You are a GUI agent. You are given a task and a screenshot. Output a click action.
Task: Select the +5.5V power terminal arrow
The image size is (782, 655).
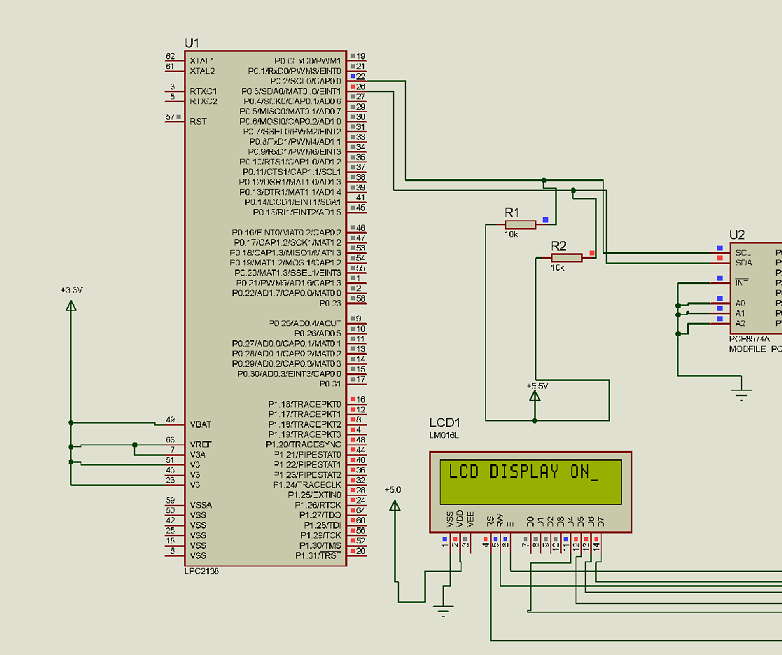coord(535,396)
